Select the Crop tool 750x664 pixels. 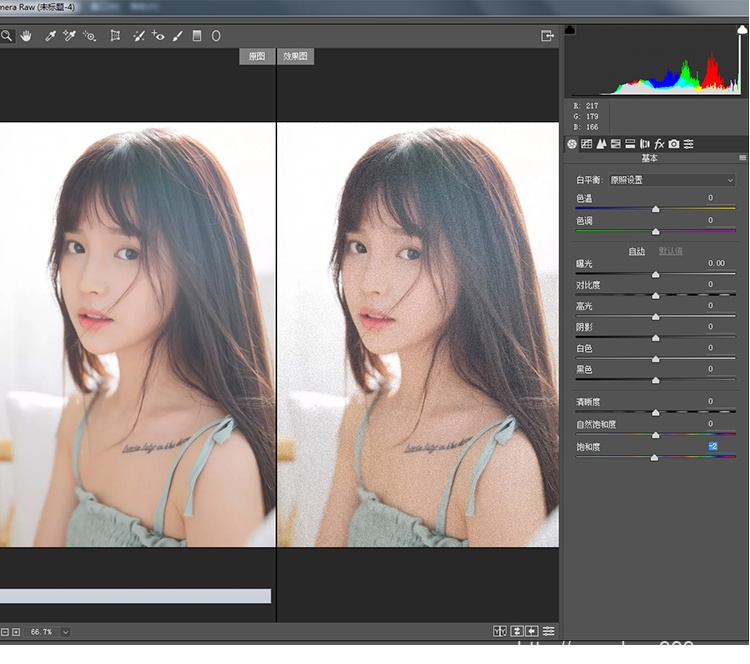tap(115, 36)
